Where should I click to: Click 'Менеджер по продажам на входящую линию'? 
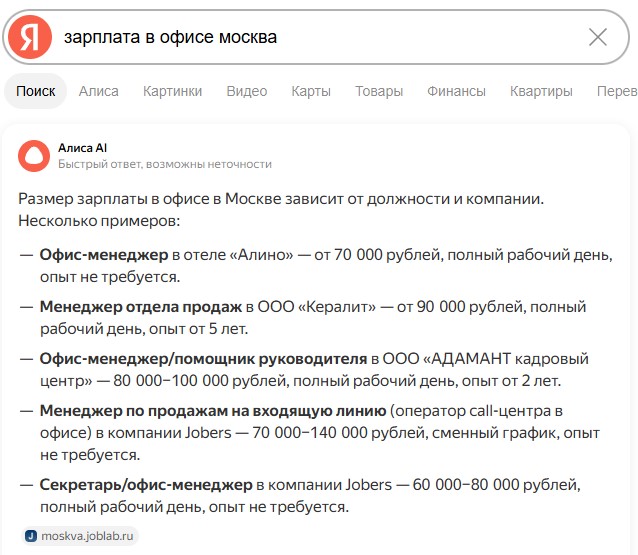pos(213,411)
